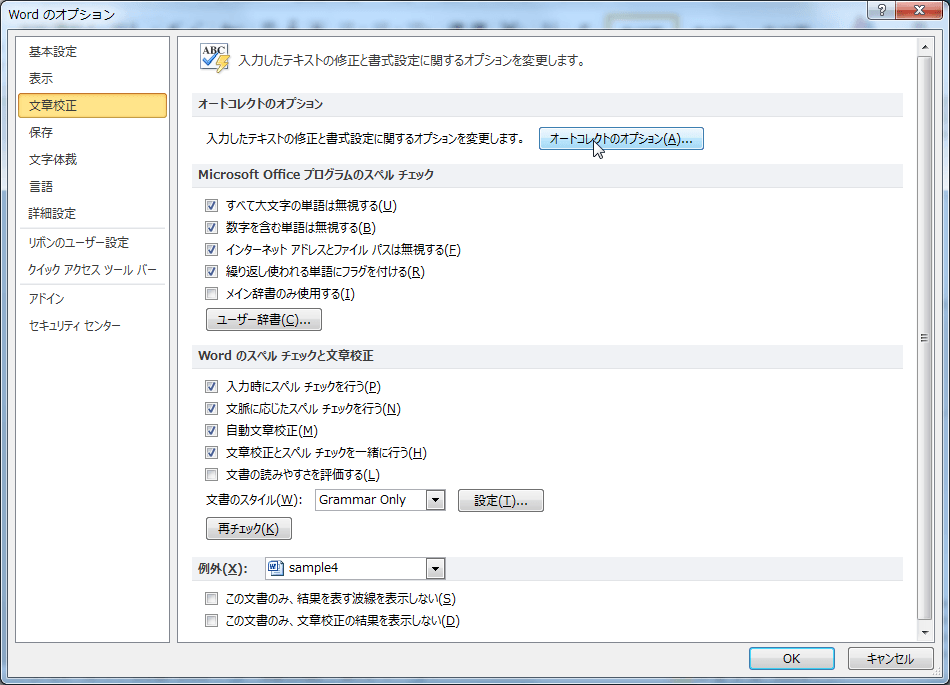Screen dimensions: 950x685
Task: Open the help question mark button
Action: (x=882, y=10)
